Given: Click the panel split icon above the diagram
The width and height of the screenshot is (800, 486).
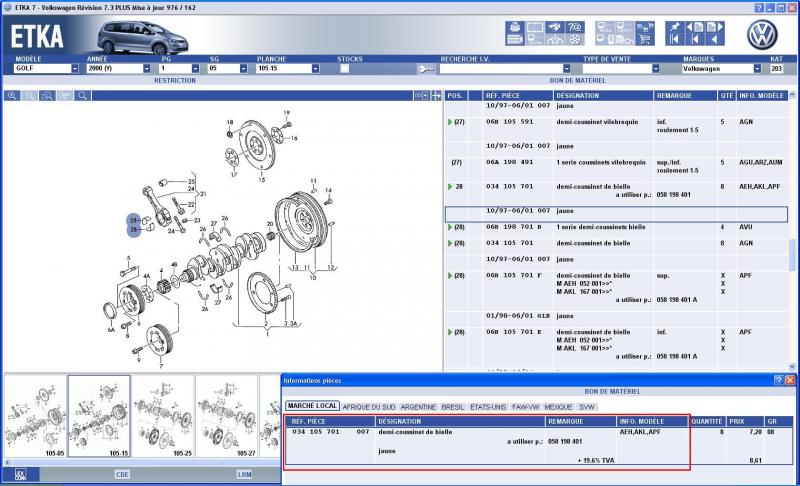Looking at the screenshot, I should [421, 95].
